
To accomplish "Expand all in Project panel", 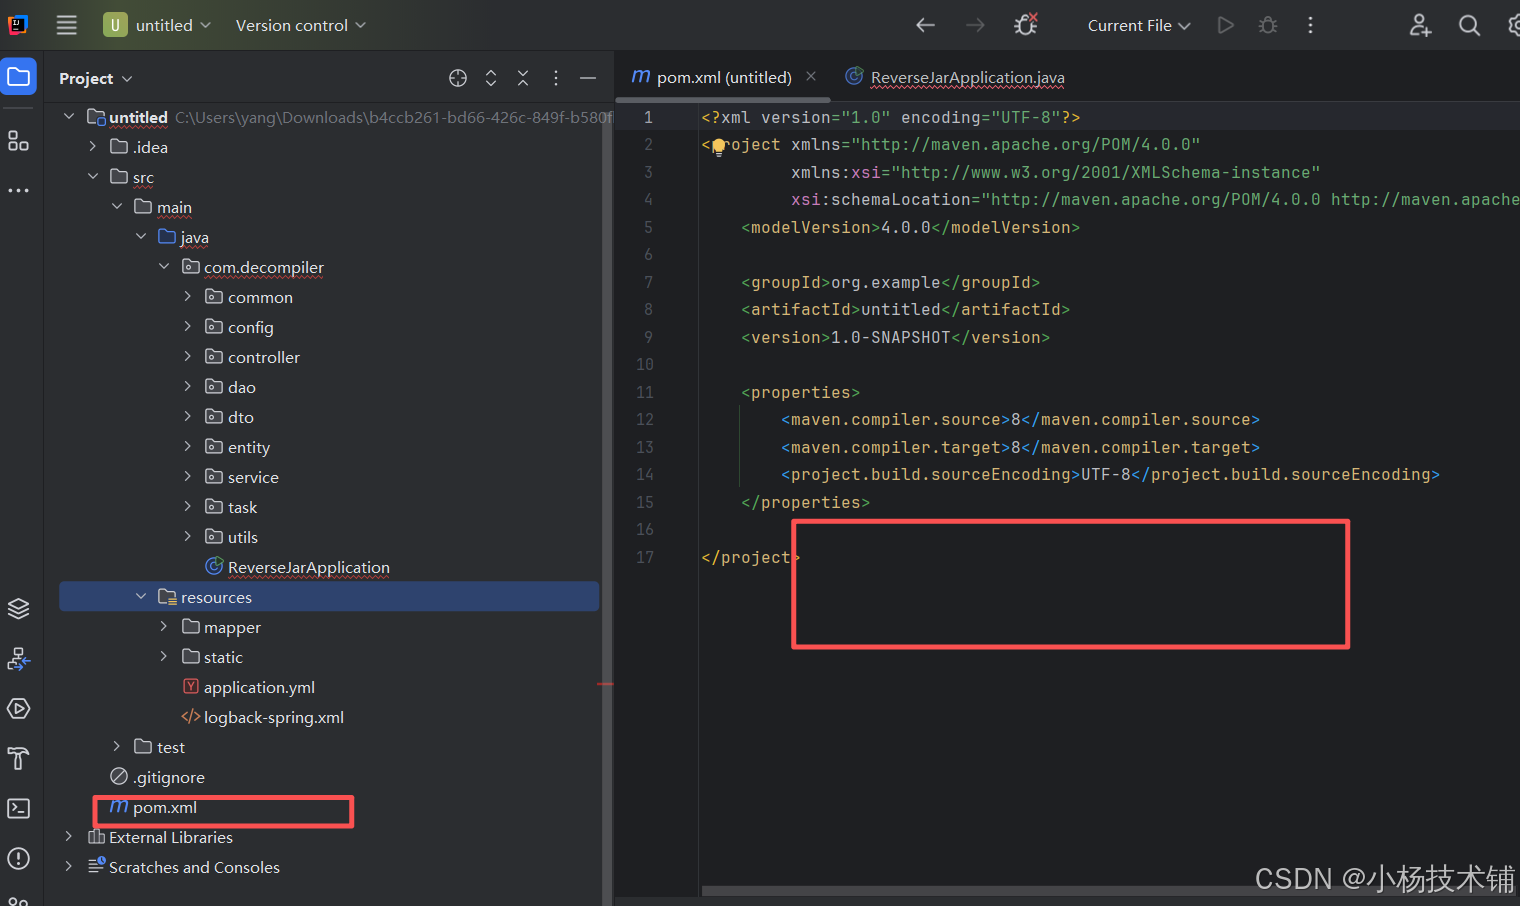I will pos(491,78).
